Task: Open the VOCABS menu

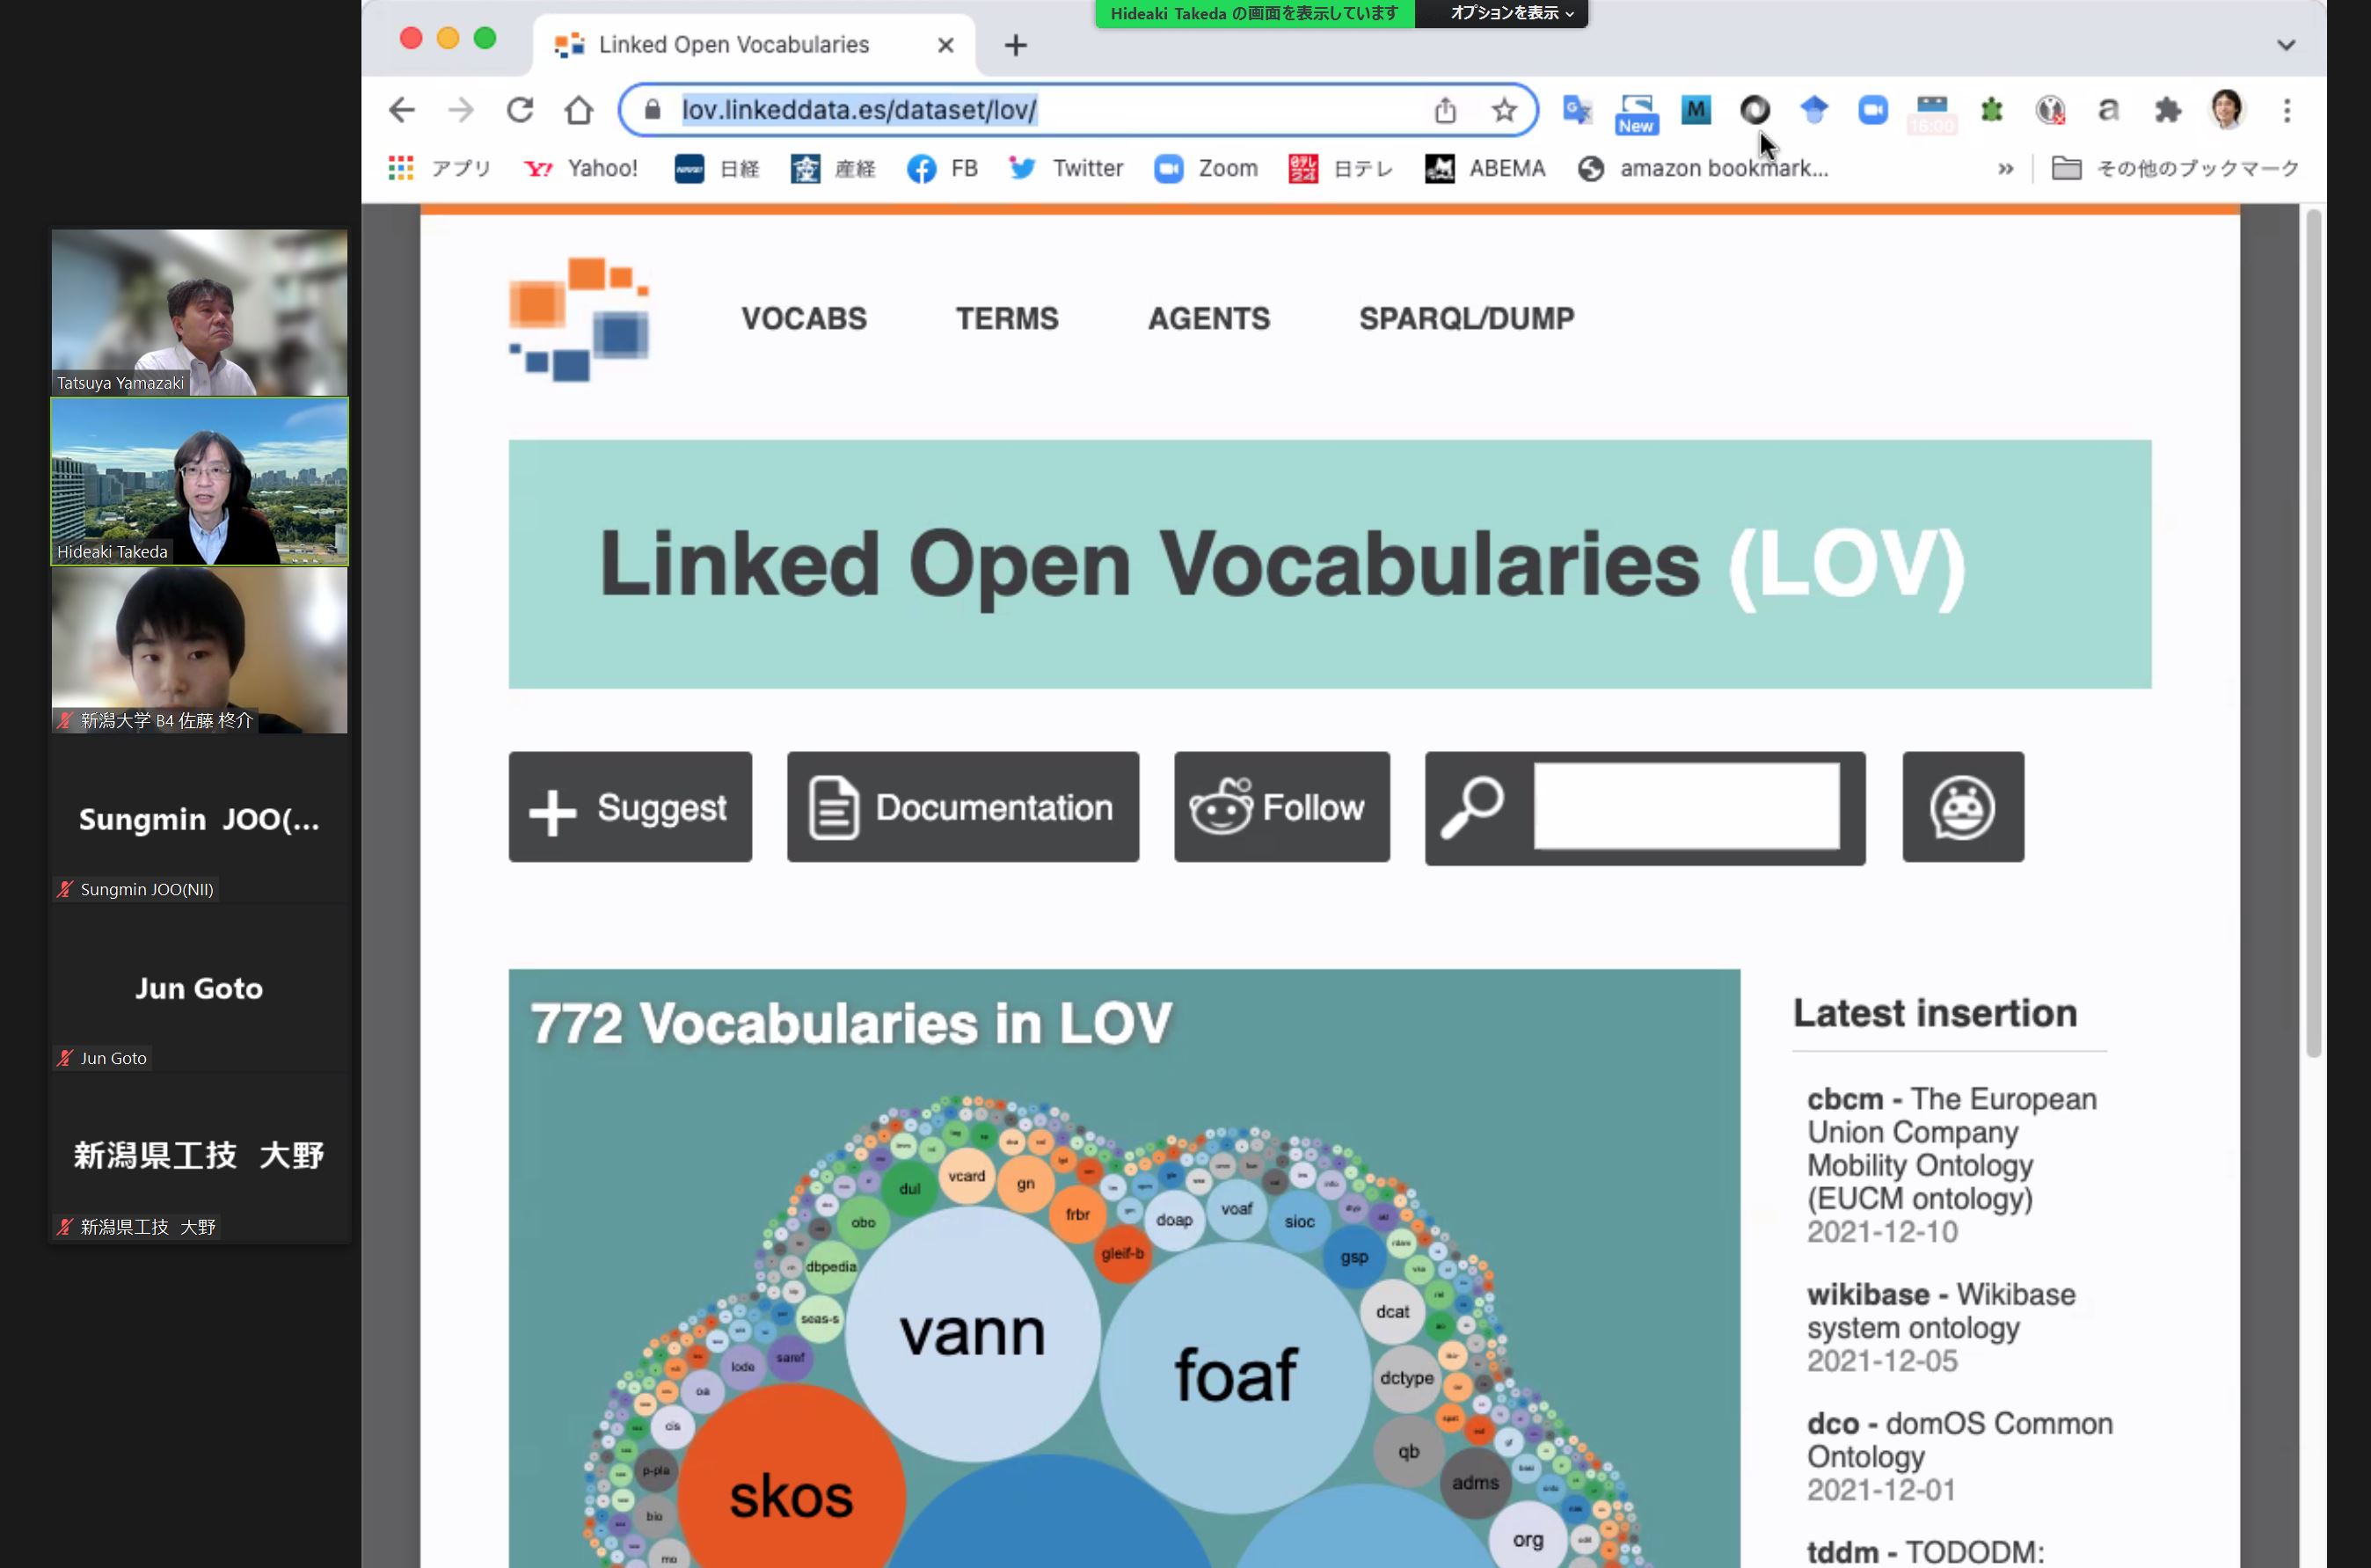Action: 804,318
